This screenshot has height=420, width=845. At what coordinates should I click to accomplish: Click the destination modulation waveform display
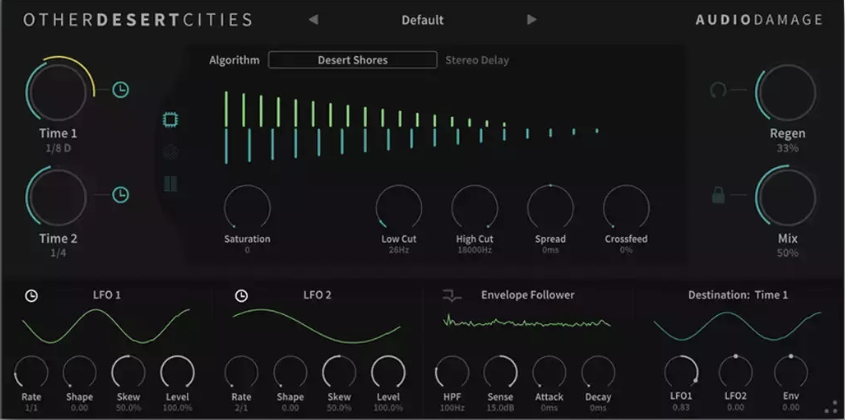[x=737, y=326]
